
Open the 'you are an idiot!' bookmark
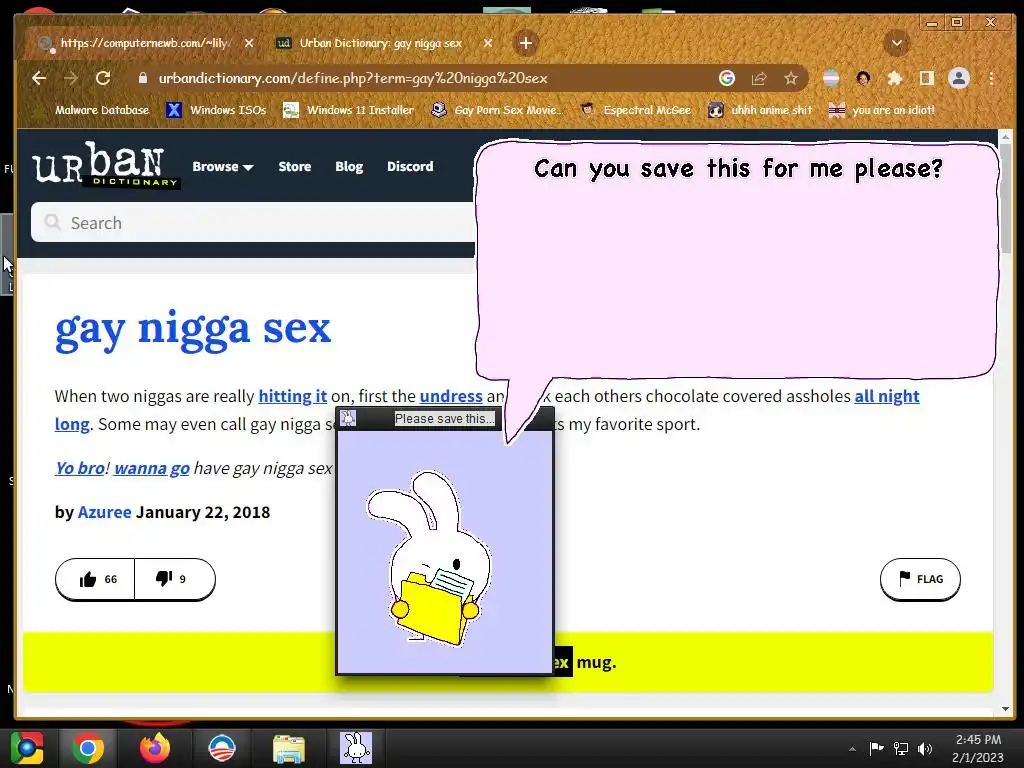tap(882, 110)
